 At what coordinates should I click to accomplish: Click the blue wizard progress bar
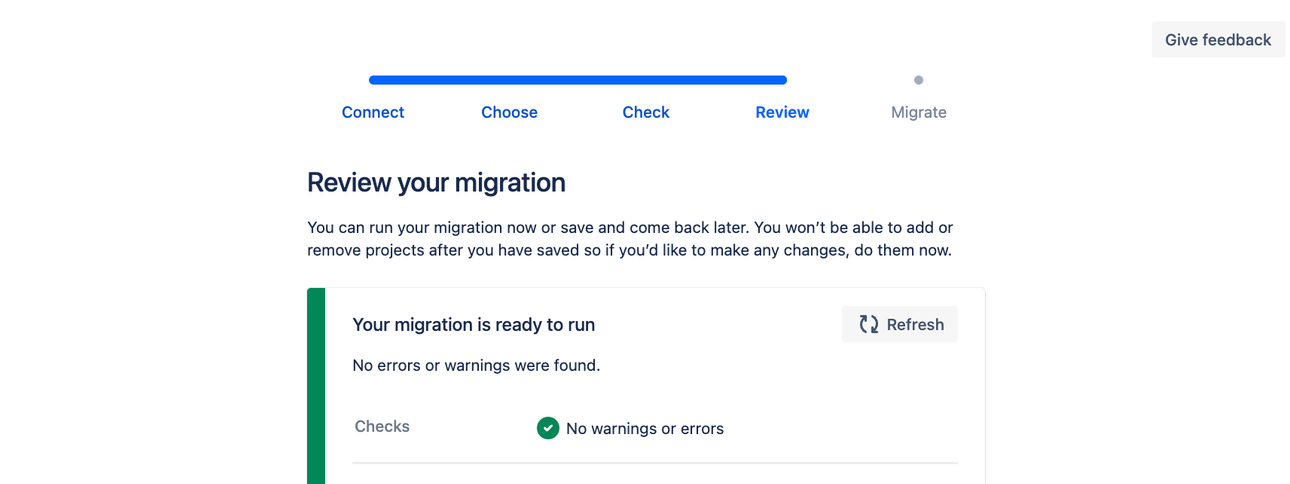tap(578, 80)
